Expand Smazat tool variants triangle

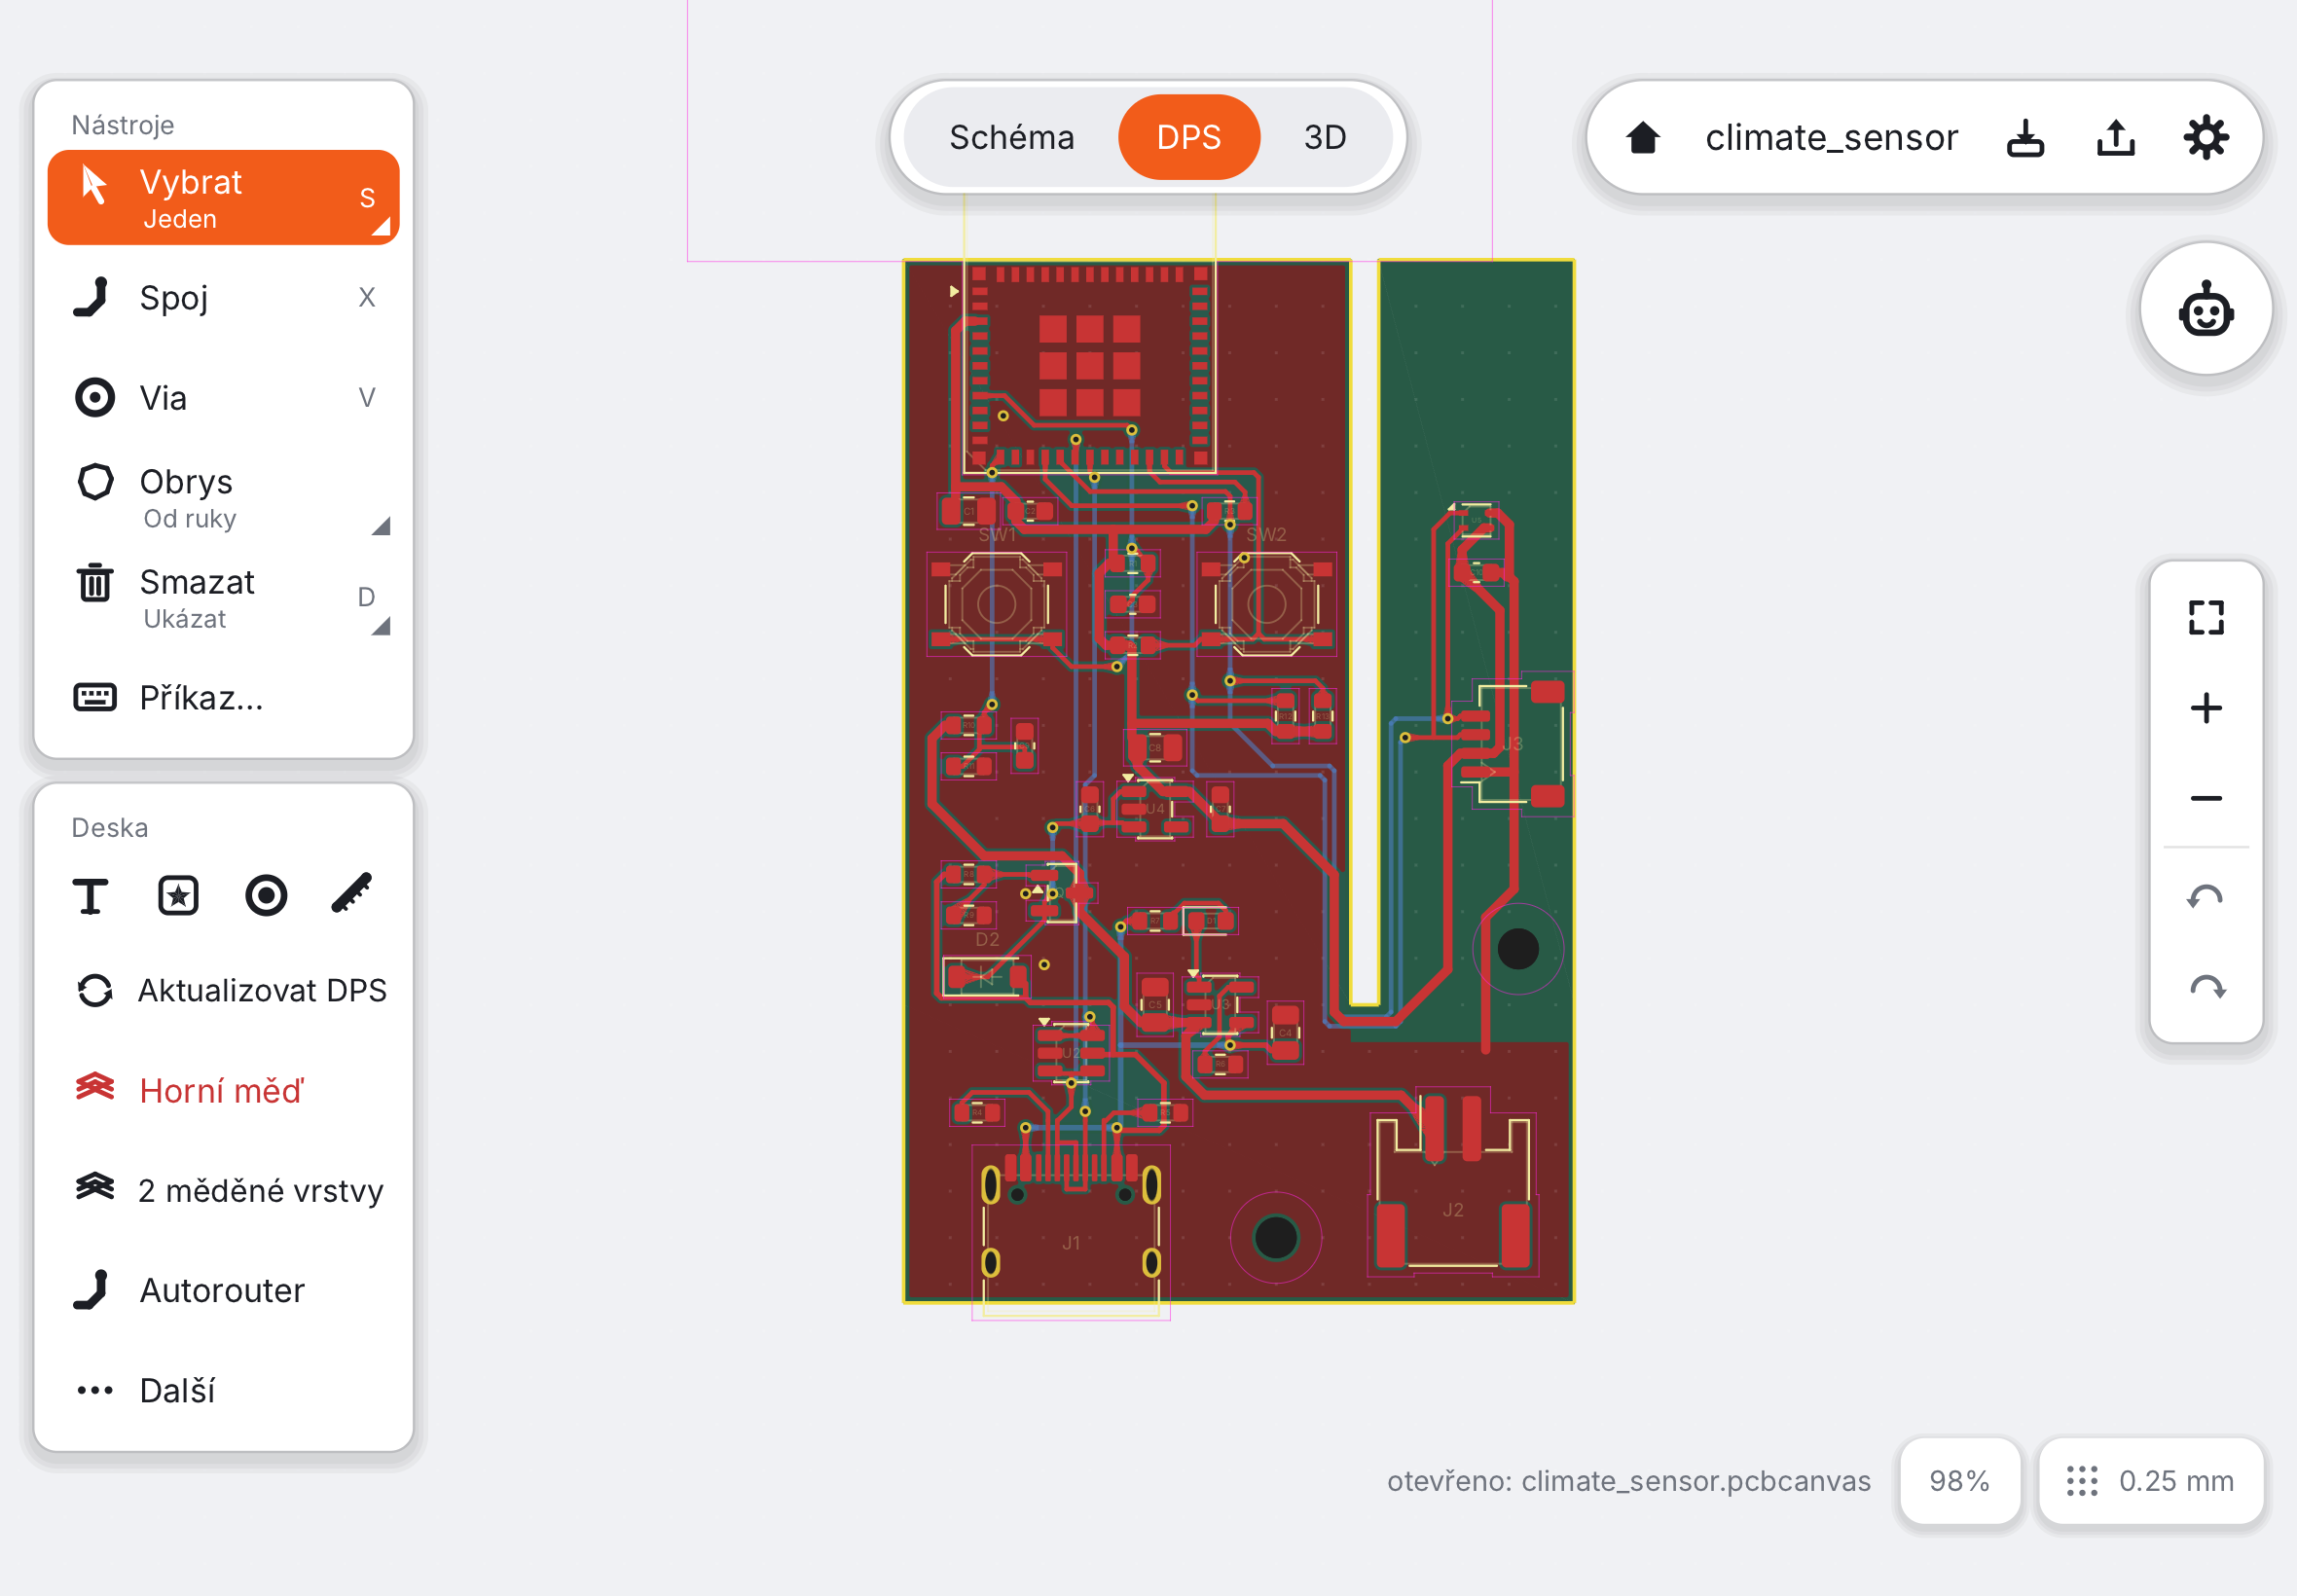tap(381, 627)
